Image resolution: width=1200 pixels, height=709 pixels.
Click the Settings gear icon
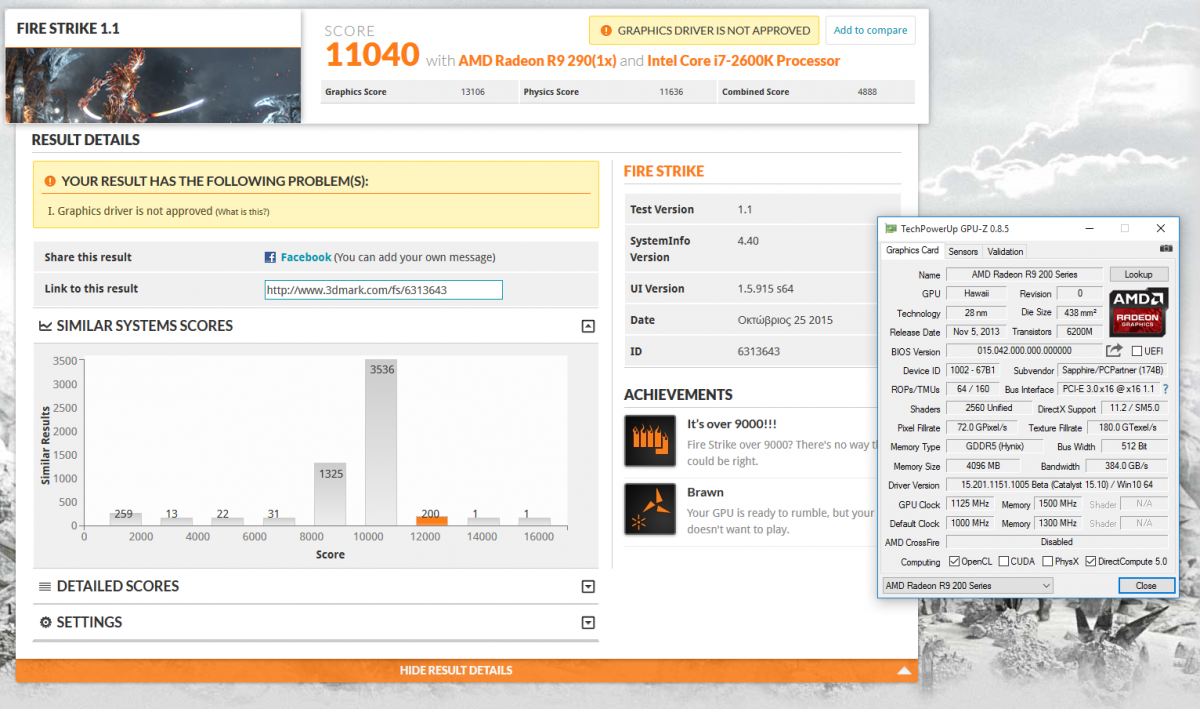click(x=45, y=622)
